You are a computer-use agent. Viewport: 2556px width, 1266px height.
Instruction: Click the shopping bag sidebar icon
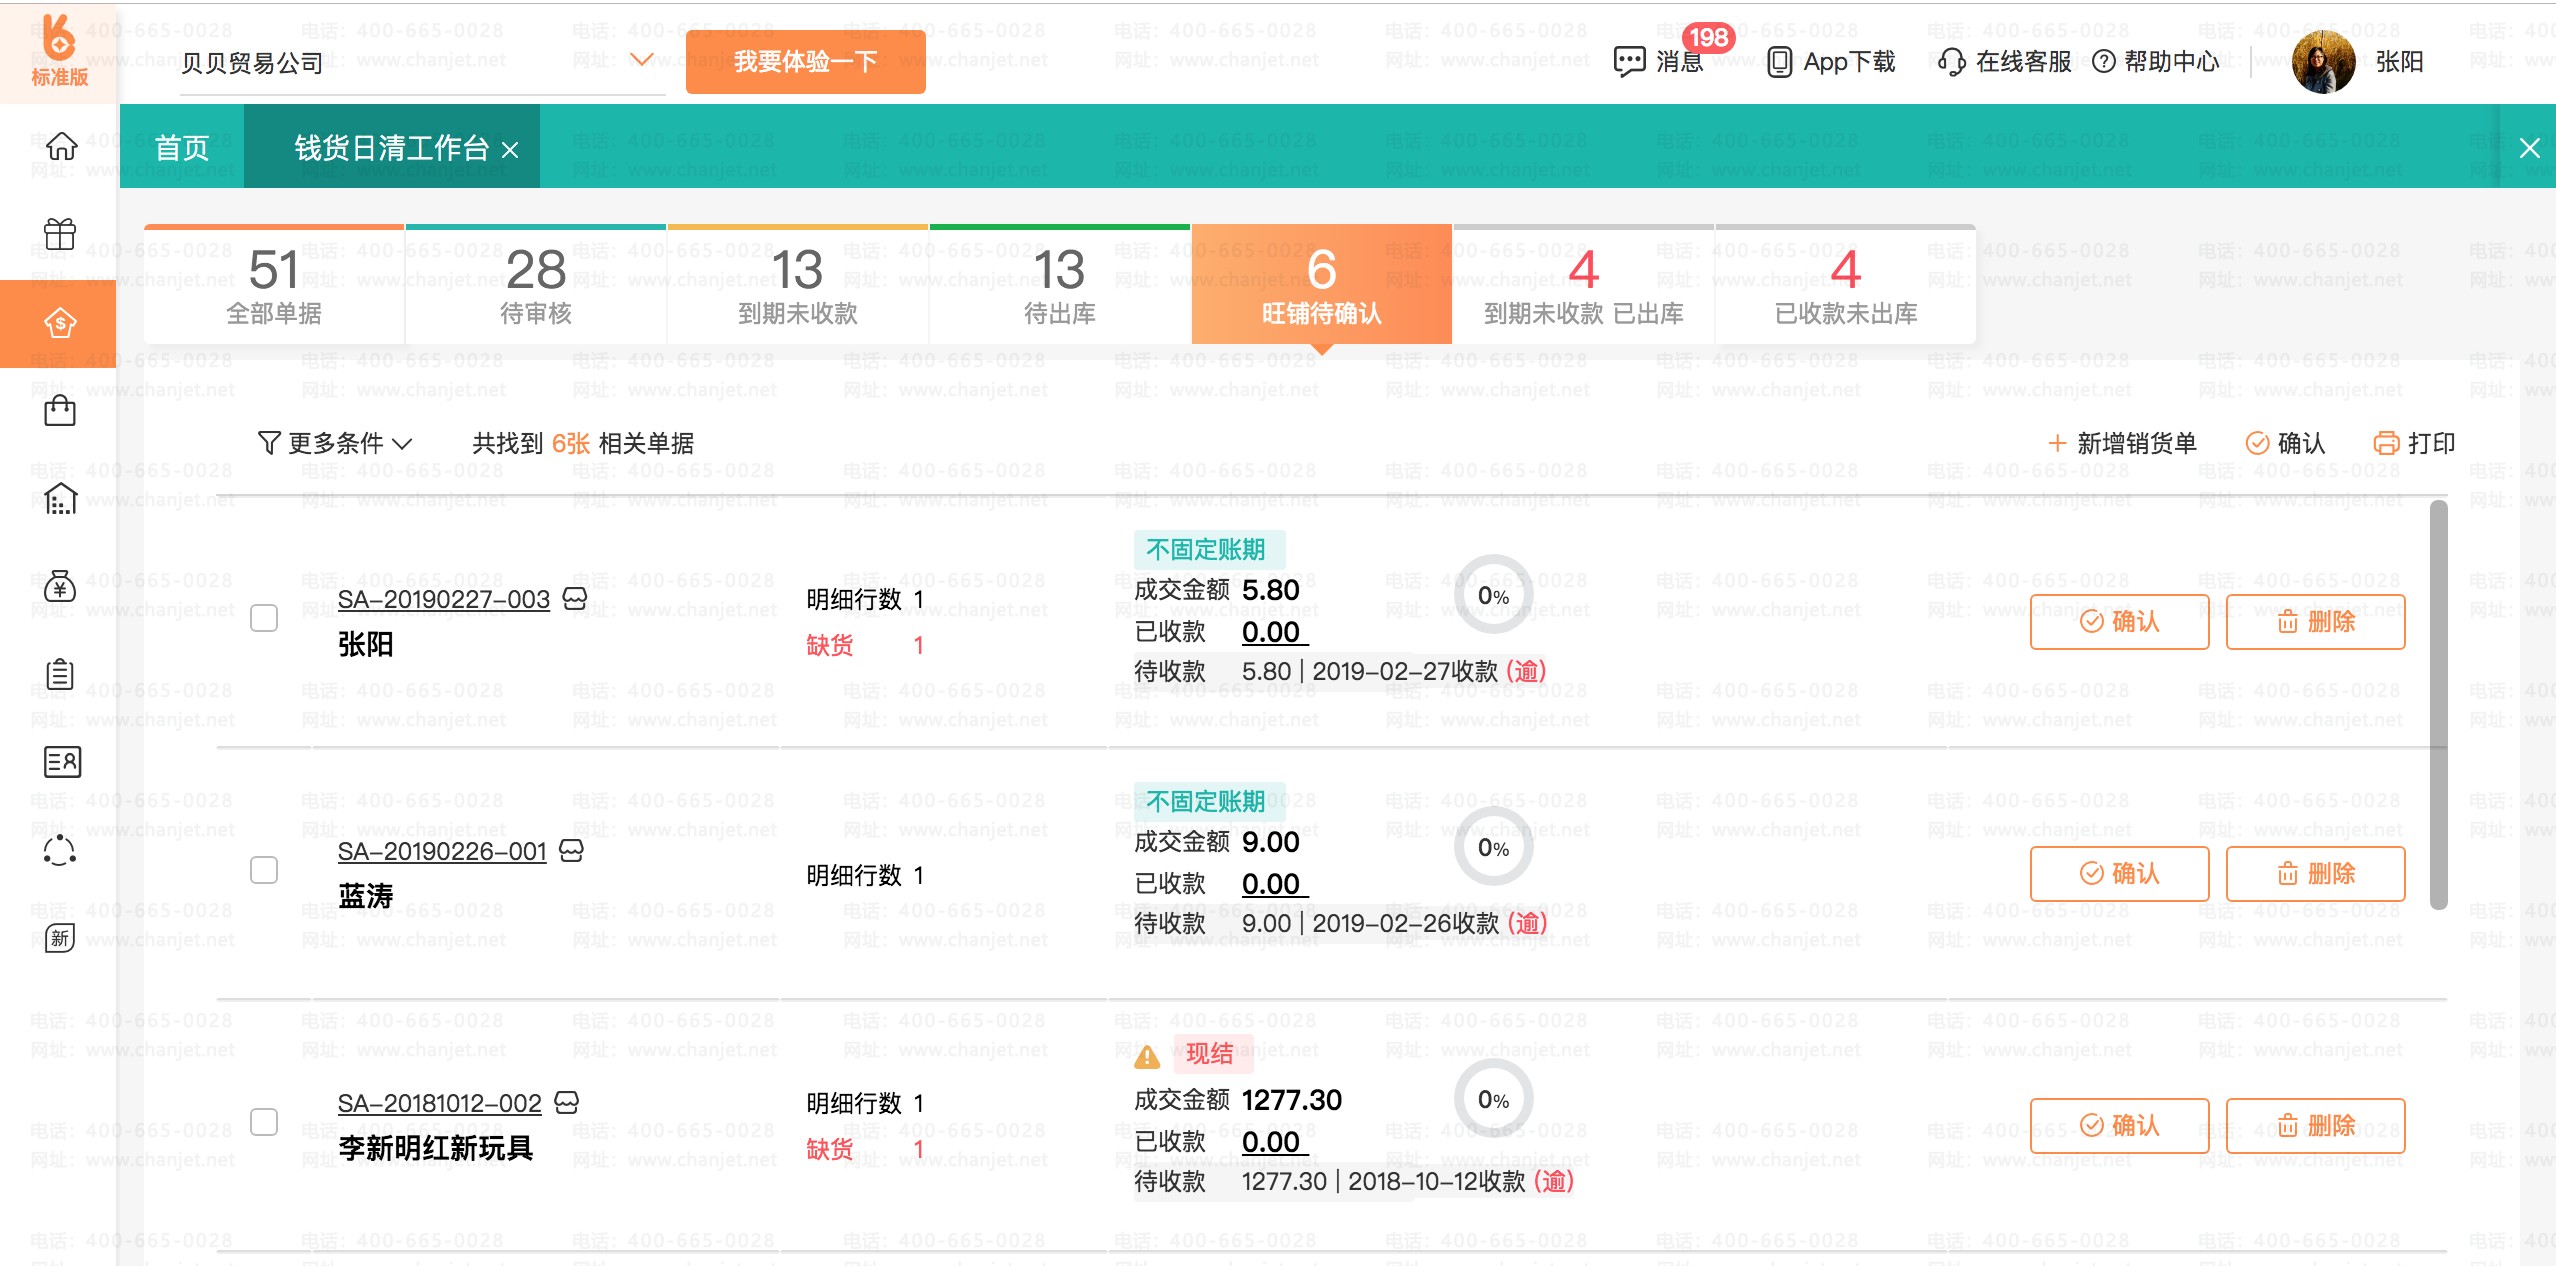pos(60,410)
